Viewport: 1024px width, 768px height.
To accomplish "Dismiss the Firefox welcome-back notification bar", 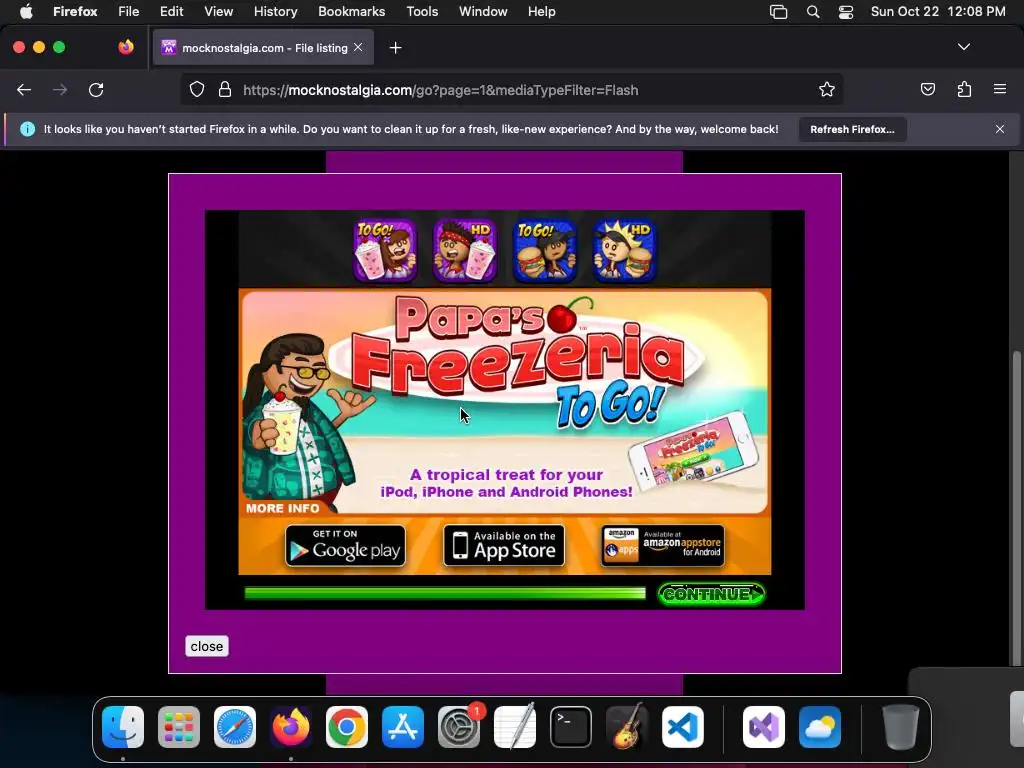I will [x=1000, y=129].
